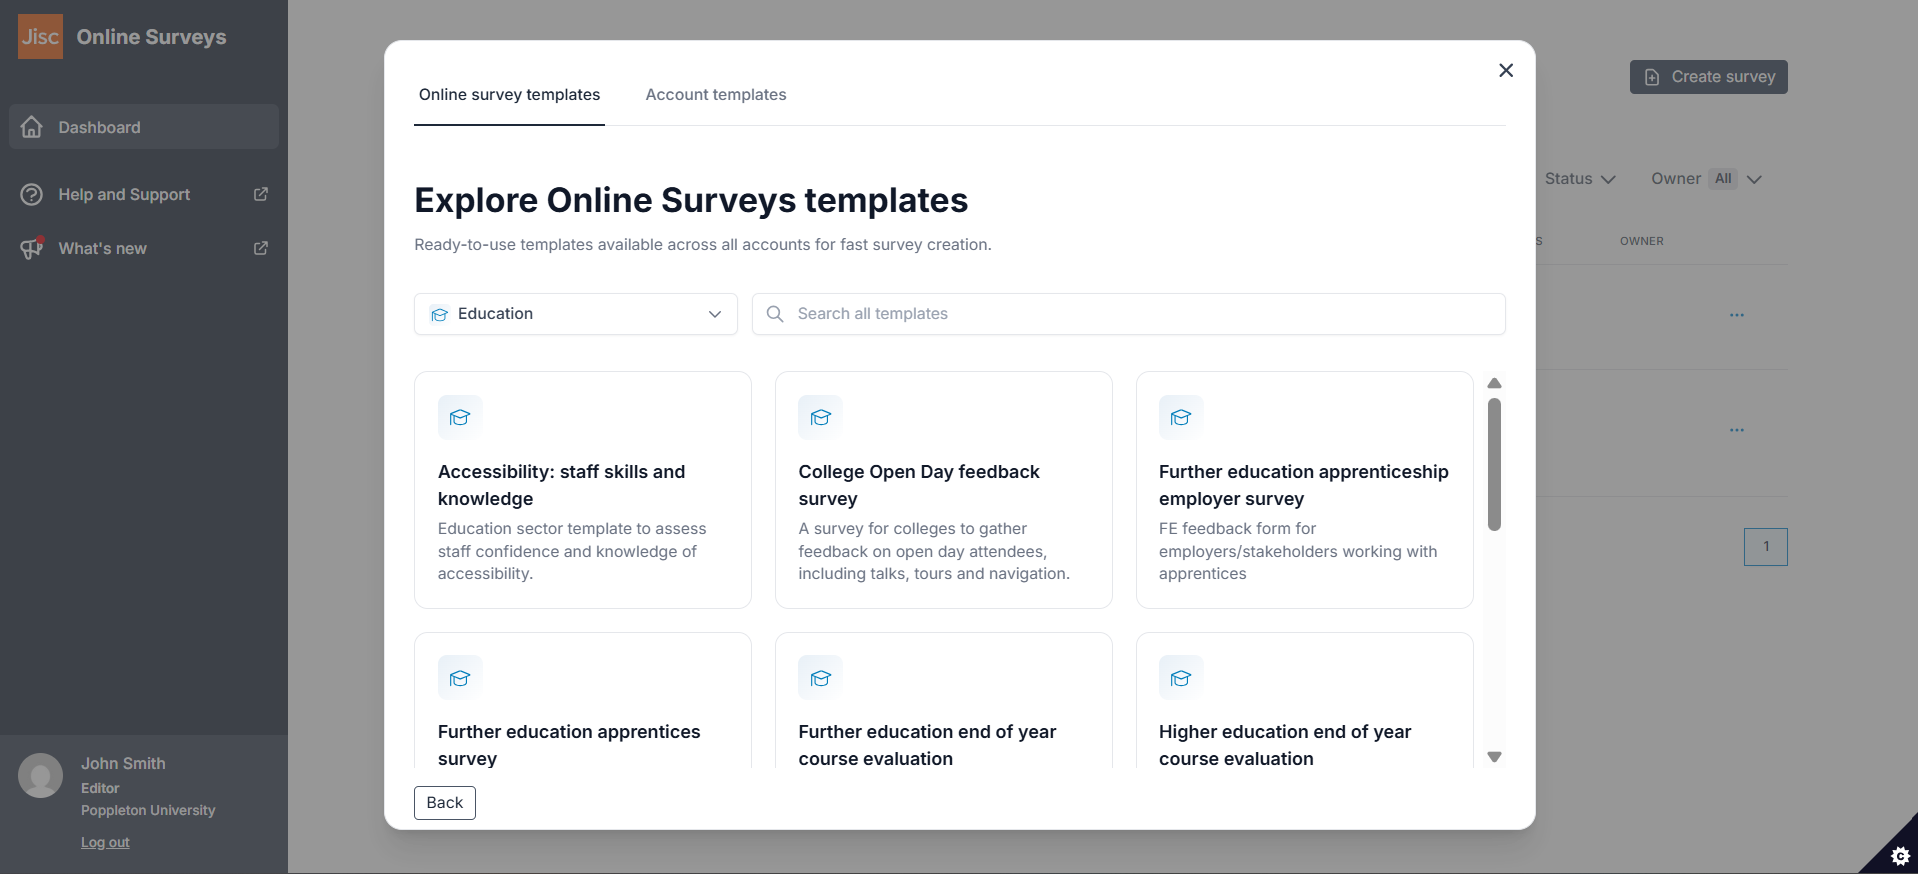The image size is (1918, 874).
Task: Click the scrollbar up arrow
Action: [1495, 383]
